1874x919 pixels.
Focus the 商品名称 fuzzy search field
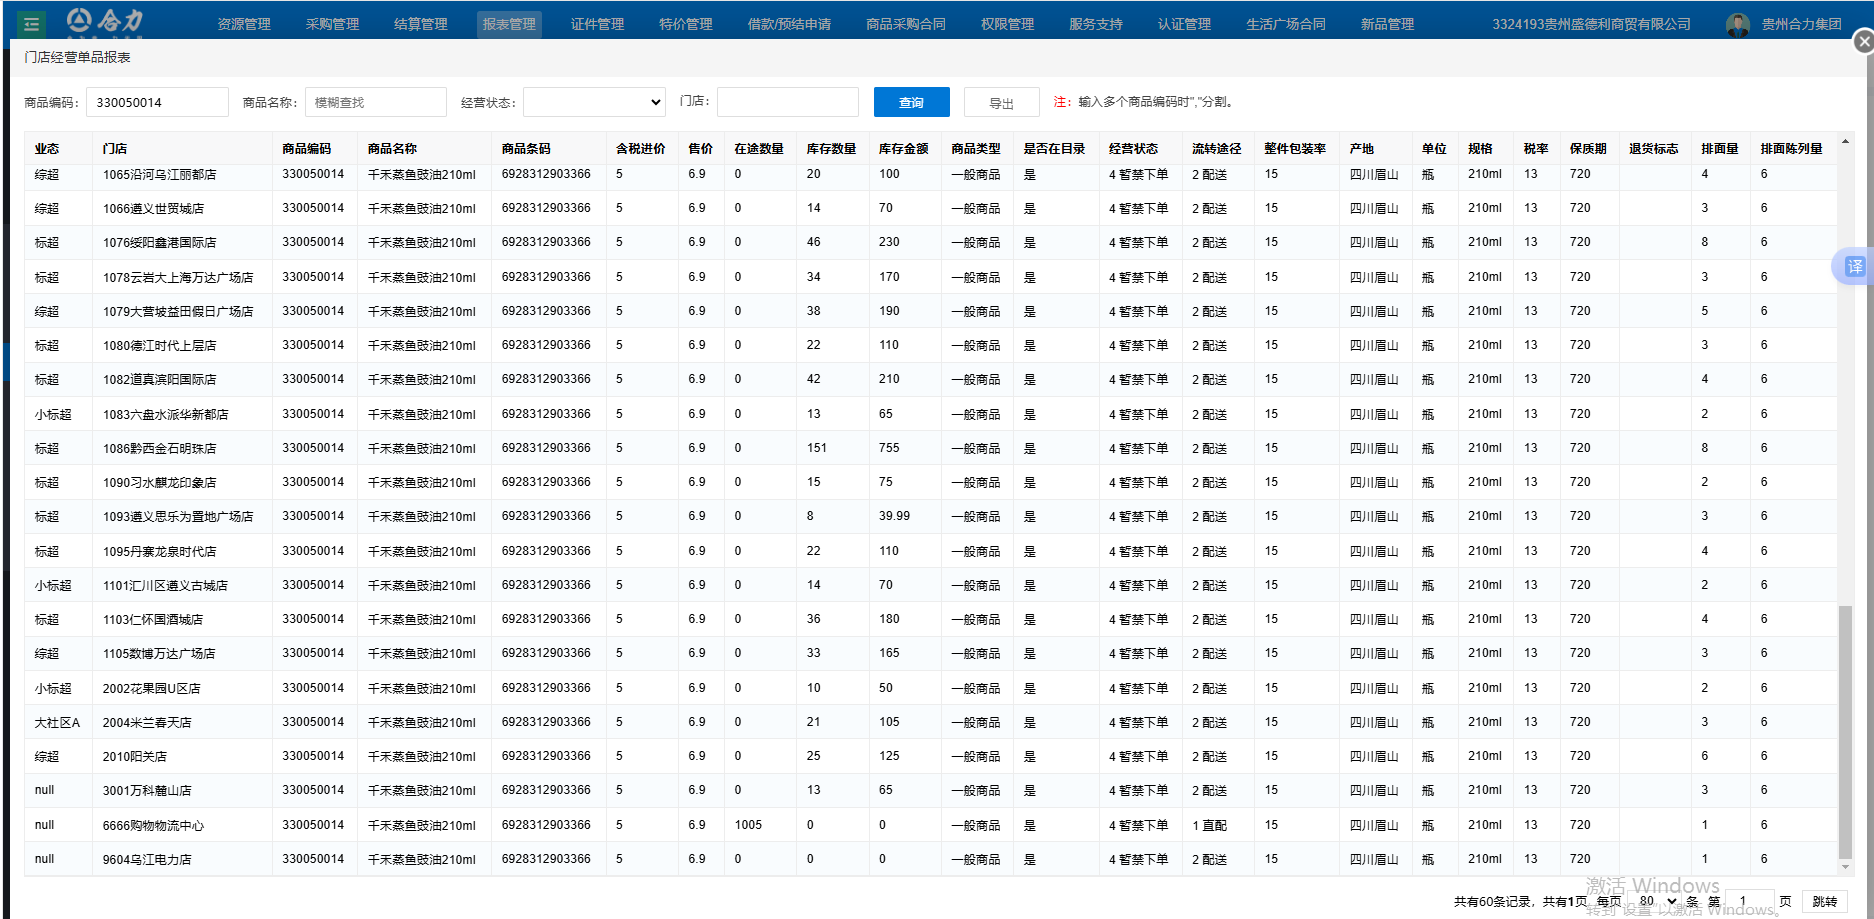pyautogui.click(x=375, y=102)
